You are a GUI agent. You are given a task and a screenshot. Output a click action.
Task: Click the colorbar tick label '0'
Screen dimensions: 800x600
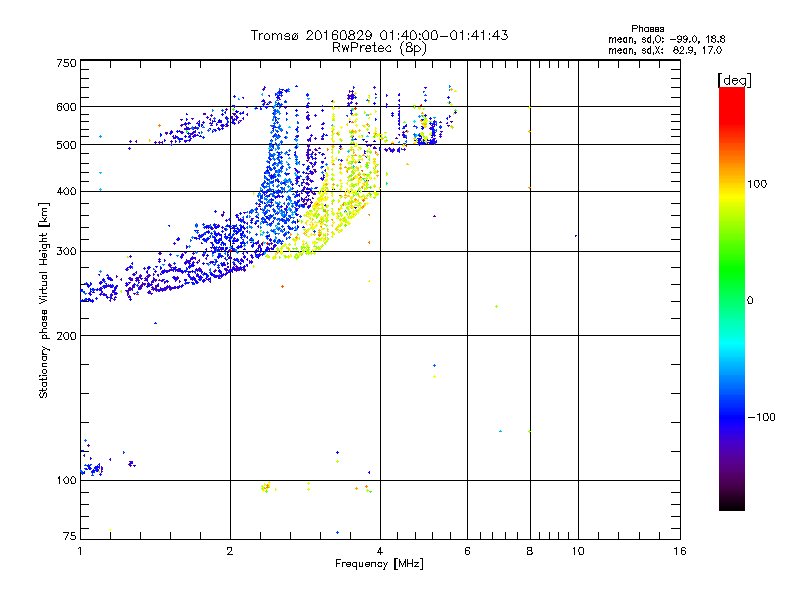750,301
